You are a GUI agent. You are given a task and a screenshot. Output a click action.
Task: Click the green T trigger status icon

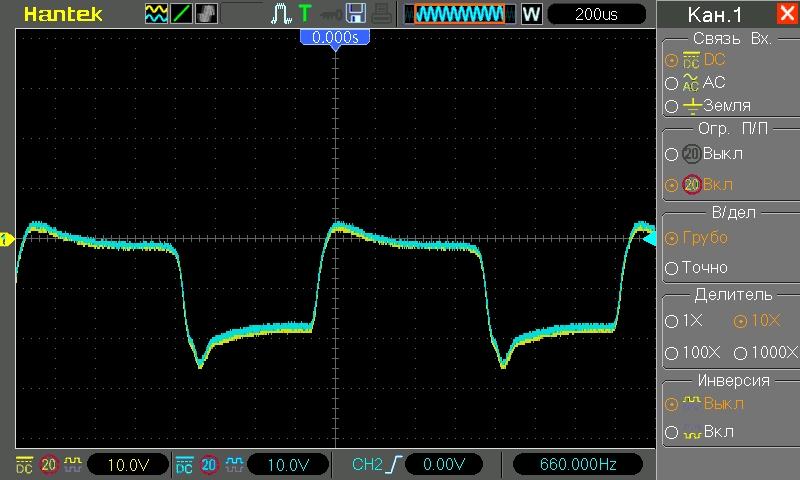[305, 13]
